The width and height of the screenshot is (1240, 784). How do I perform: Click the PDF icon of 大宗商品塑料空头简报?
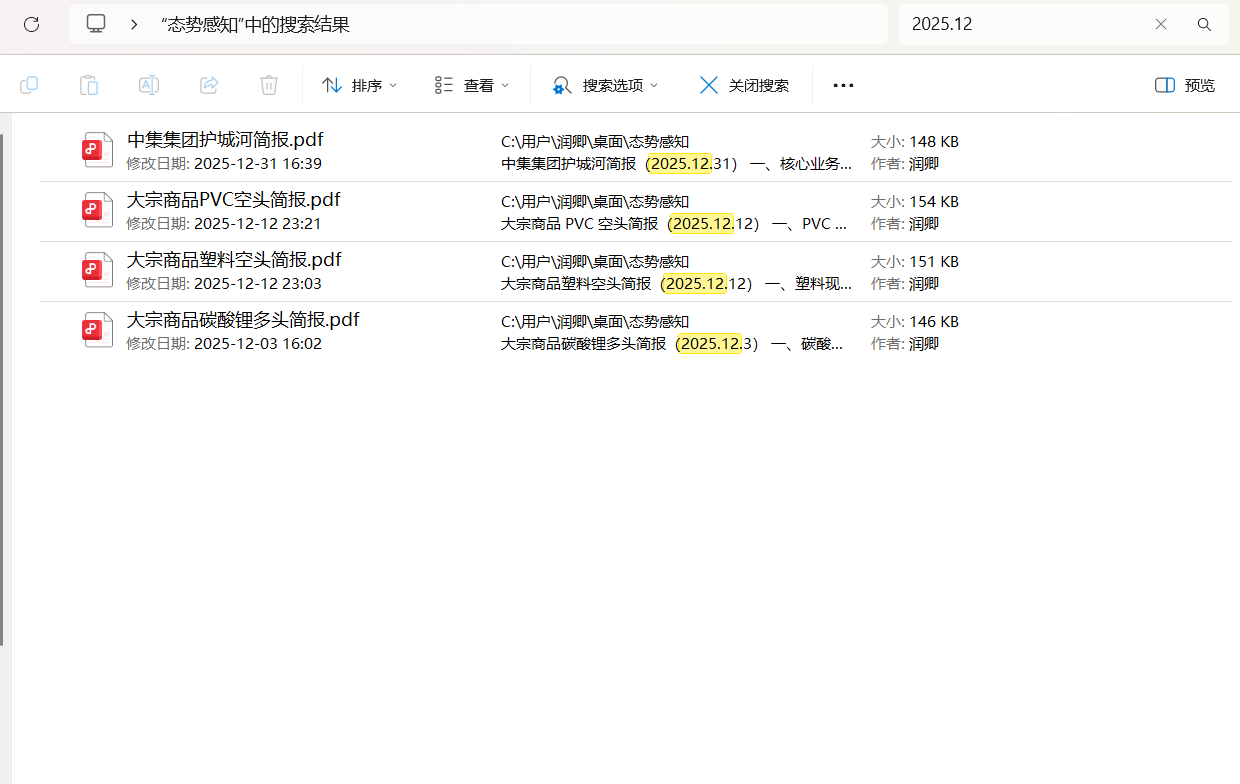pos(98,271)
